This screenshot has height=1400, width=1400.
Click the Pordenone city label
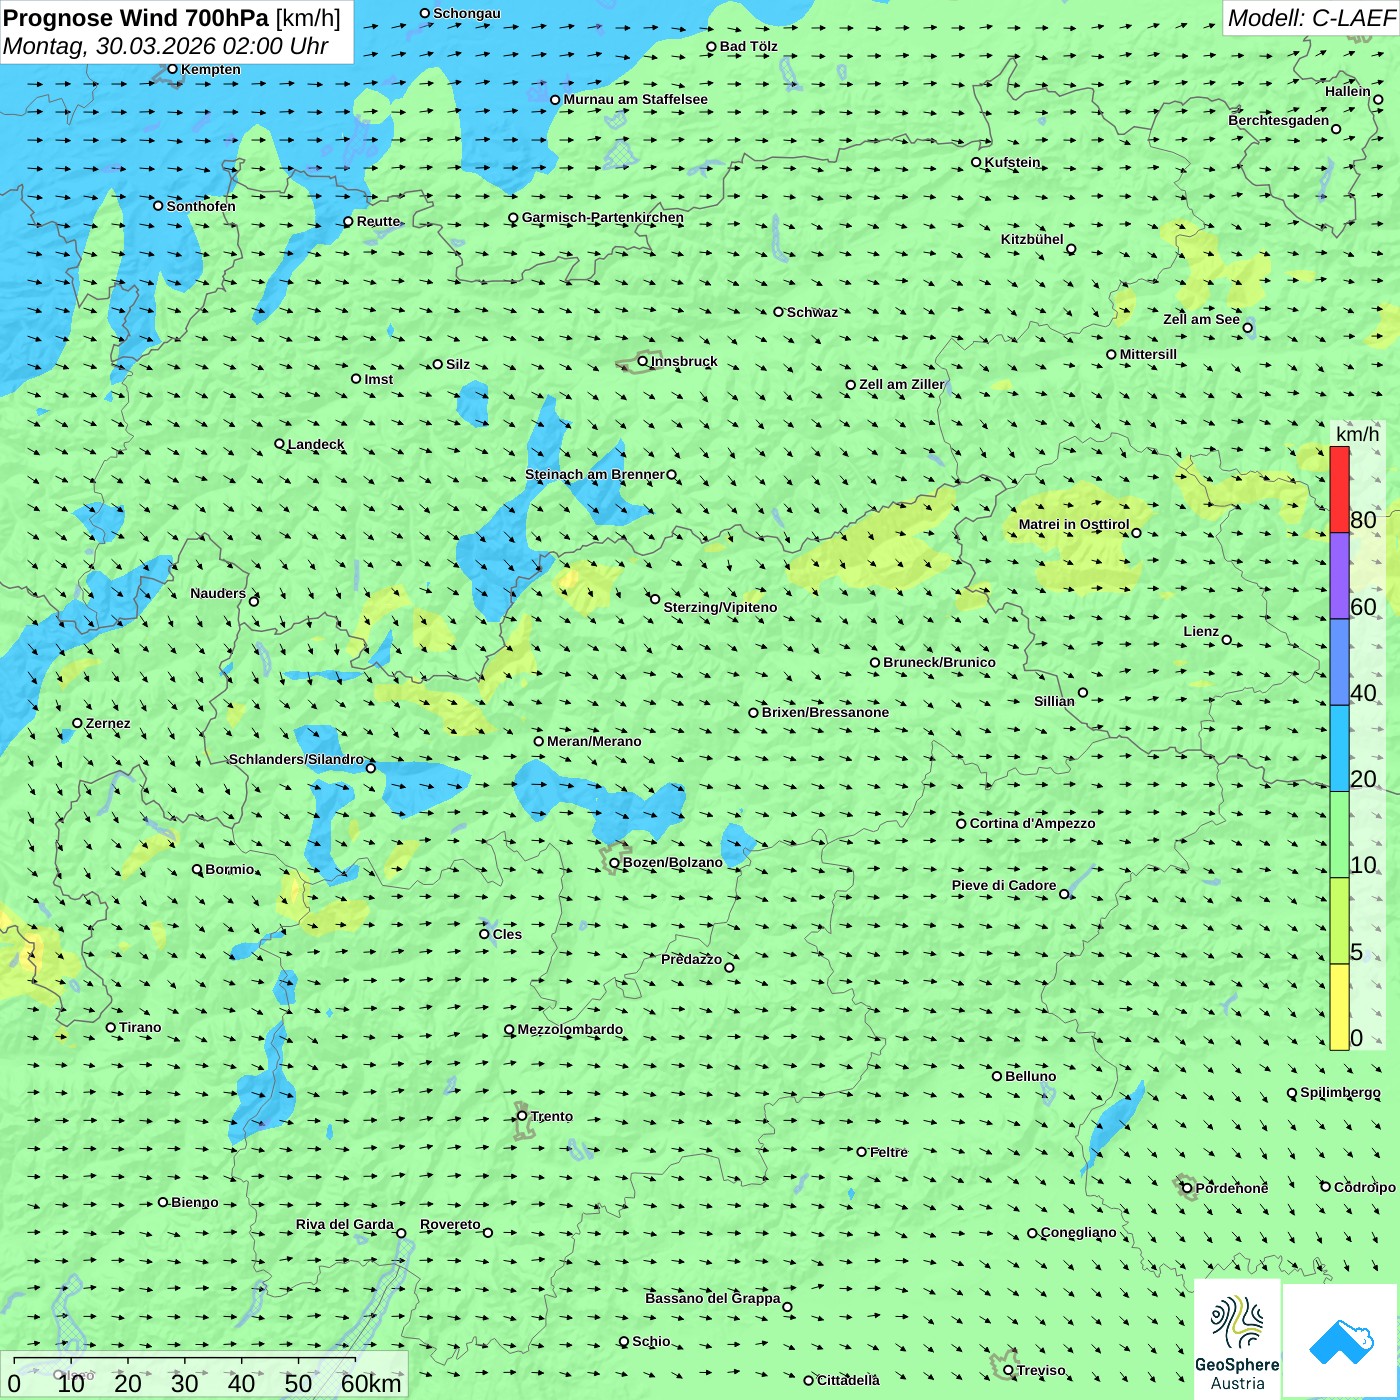tap(1232, 1188)
